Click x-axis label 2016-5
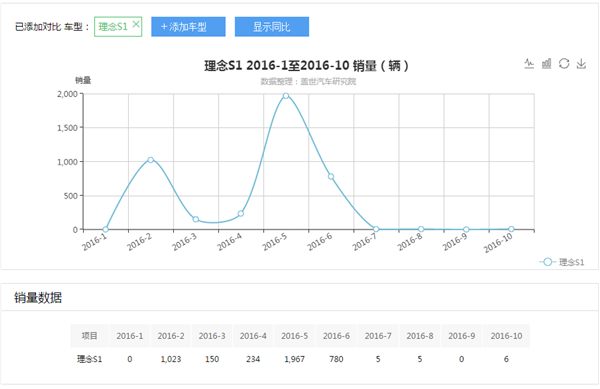The image size is (600, 389). pyautogui.click(x=274, y=242)
